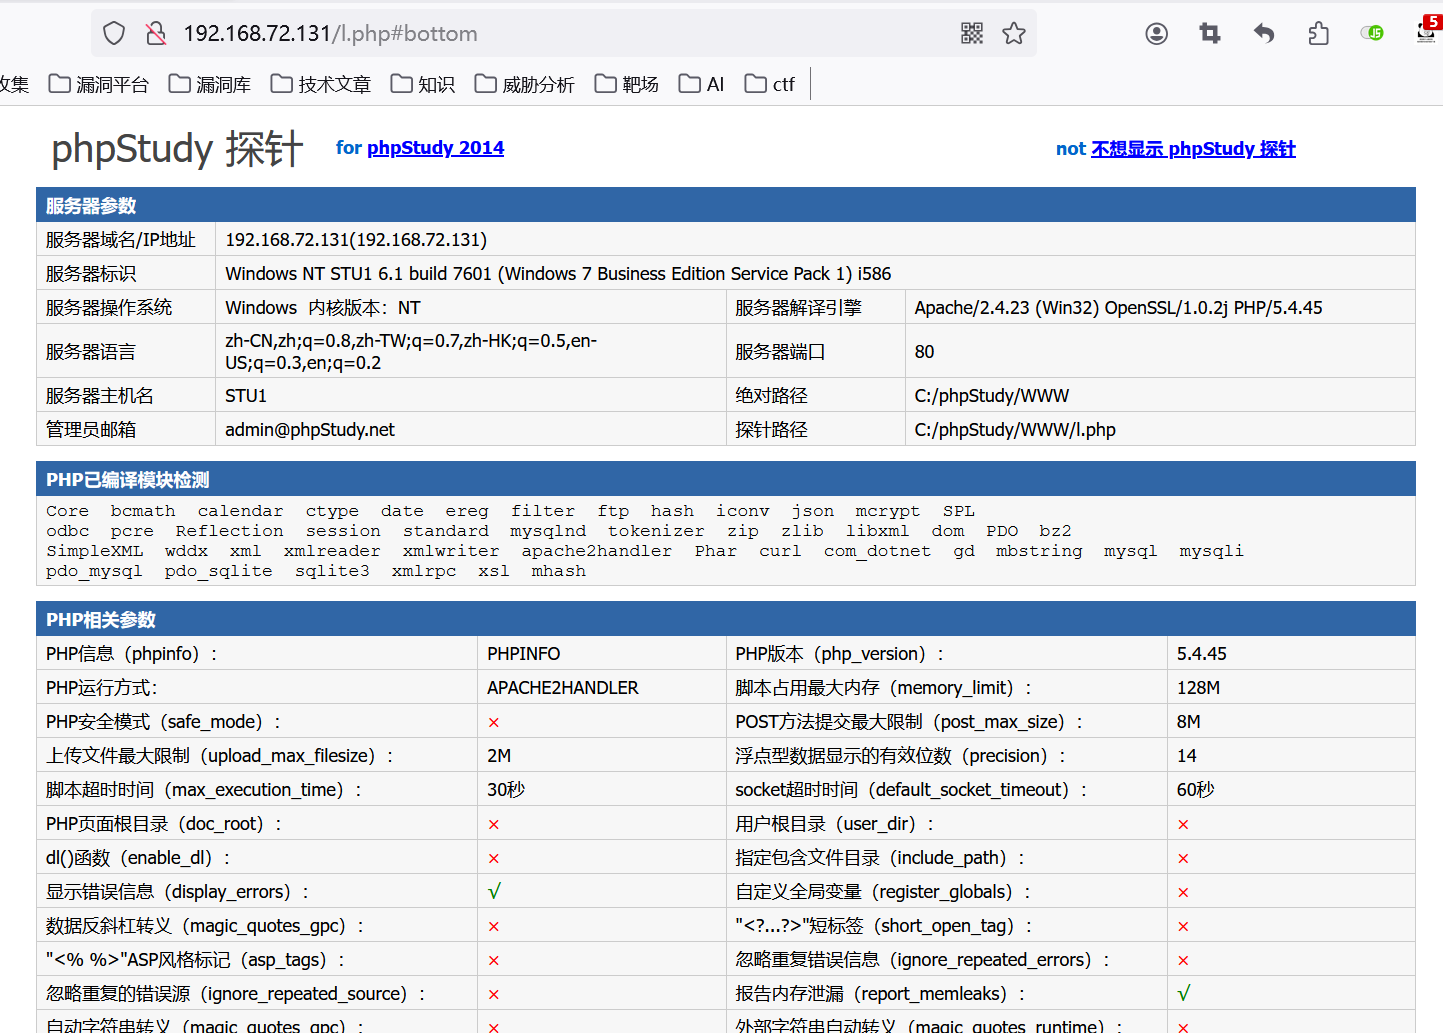Click the red cross for short_open_tag
1443x1033 pixels.
click(x=1184, y=926)
